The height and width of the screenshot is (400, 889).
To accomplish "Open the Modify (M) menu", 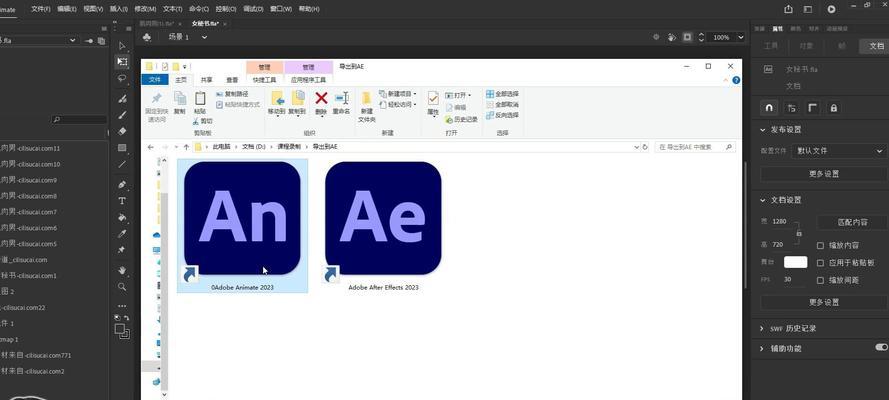I will [x=145, y=9].
